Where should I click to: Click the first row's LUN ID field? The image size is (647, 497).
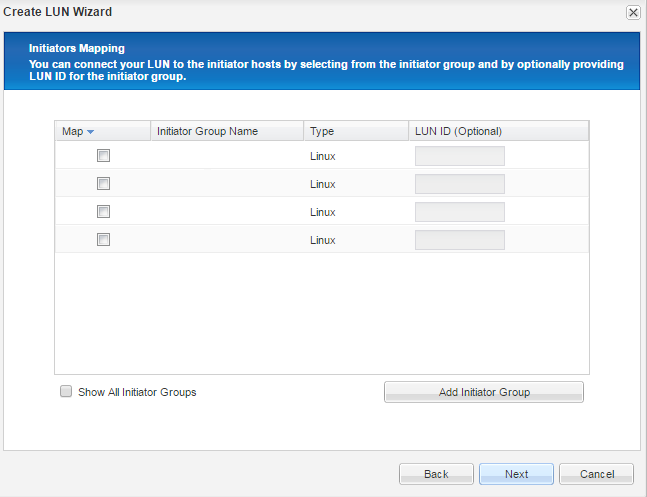point(459,156)
